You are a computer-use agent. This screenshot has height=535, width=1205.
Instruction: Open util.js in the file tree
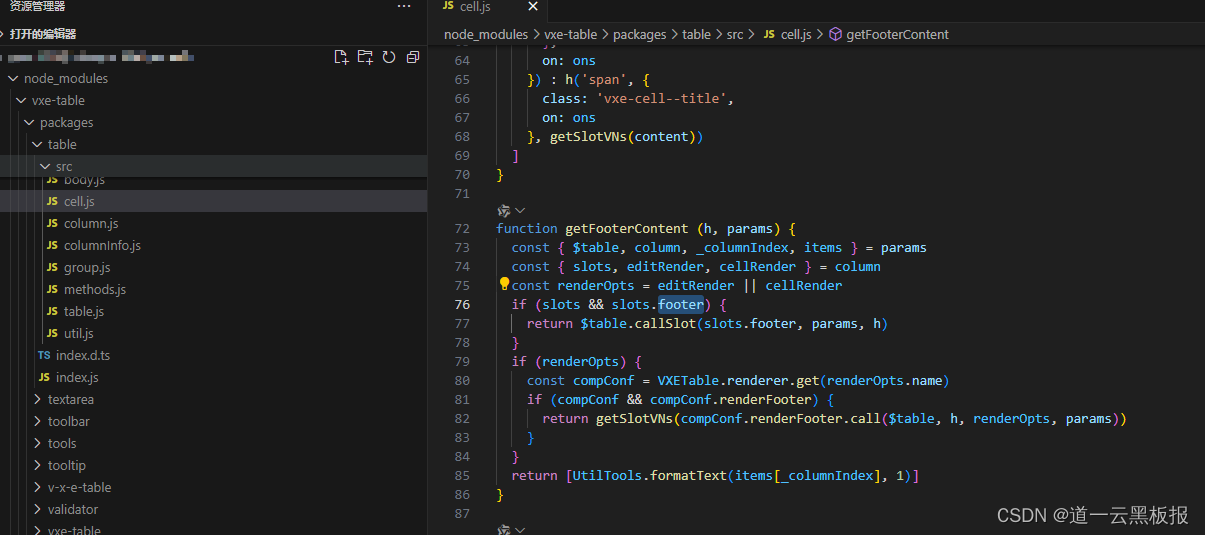79,333
